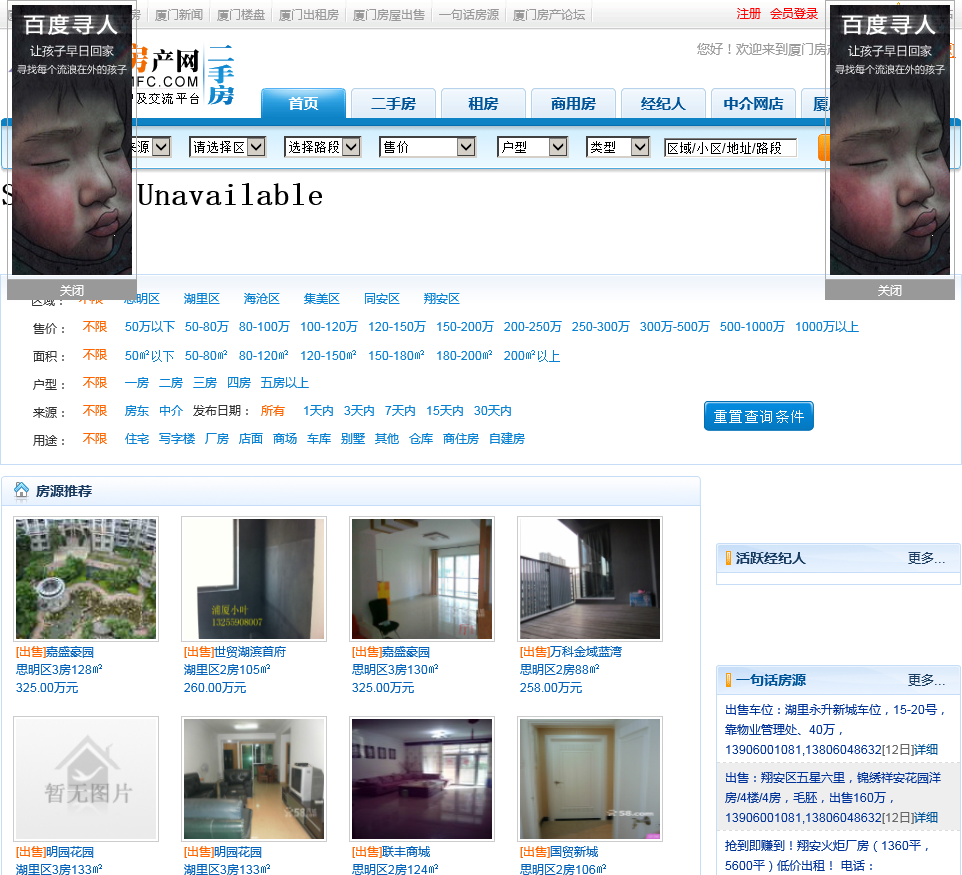Open 厦门房屋出售 in the top navigation
The height and width of the screenshot is (875, 962).
coord(389,15)
